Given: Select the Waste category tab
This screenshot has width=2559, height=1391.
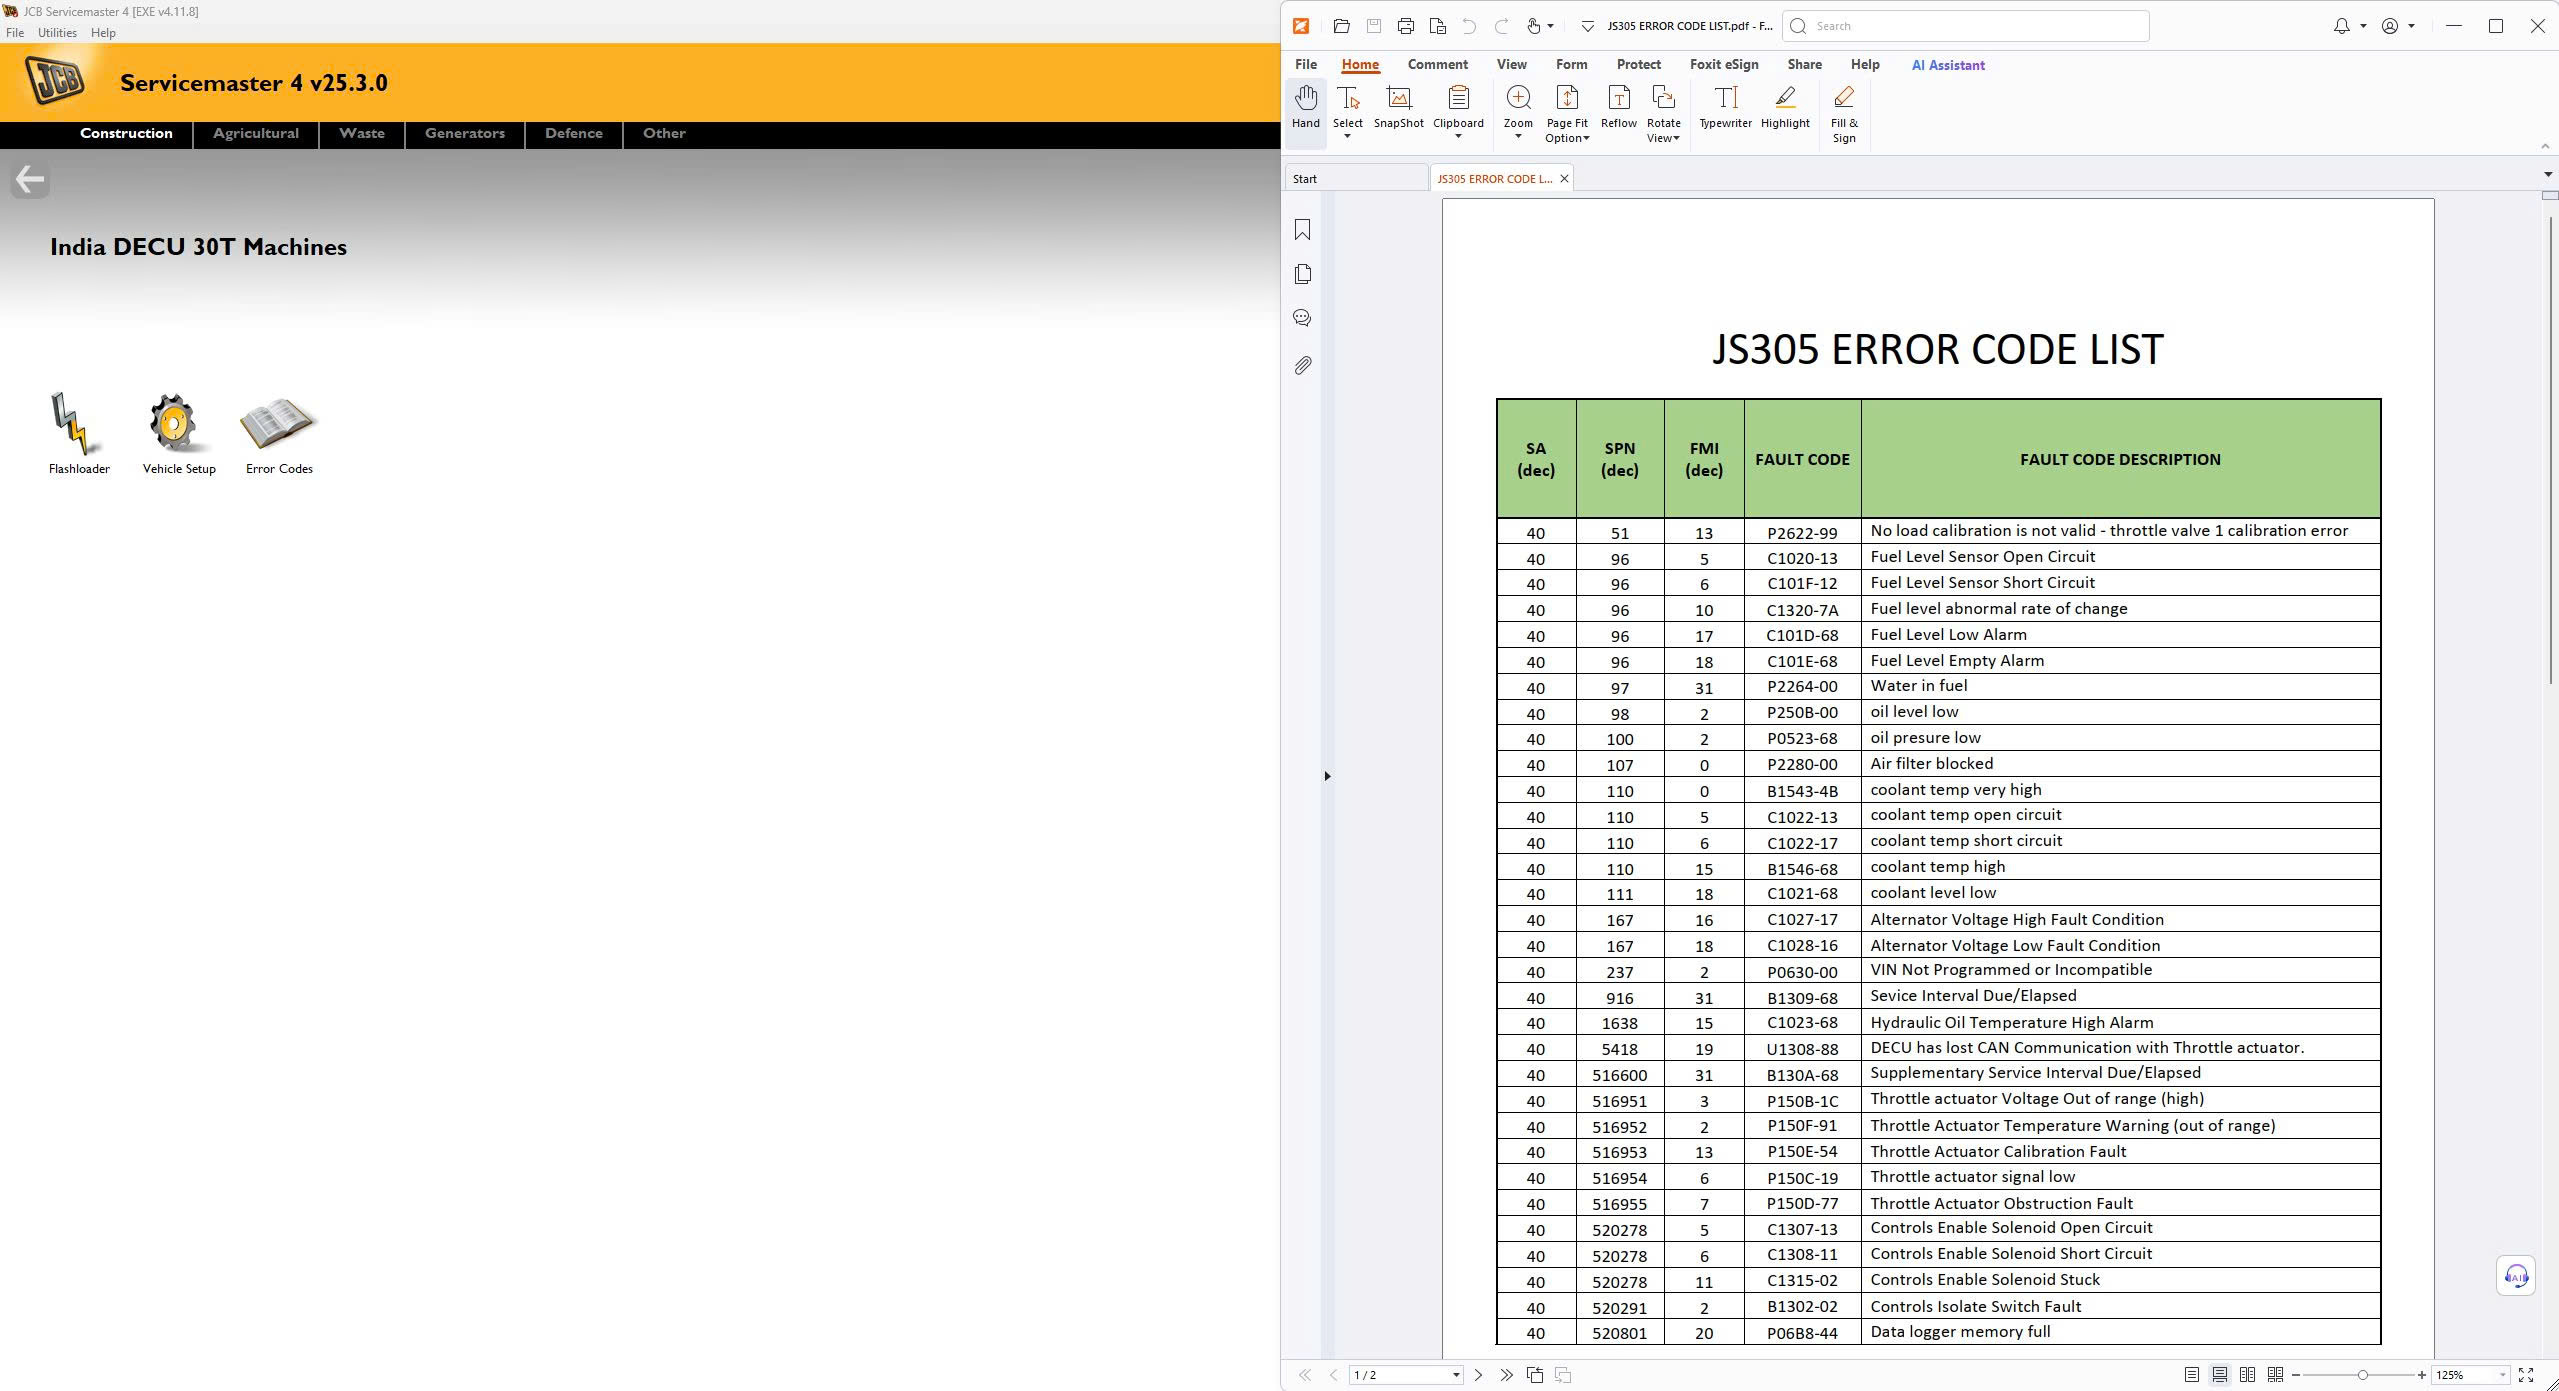Looking at the screenshot, I should tap(362, 133).
